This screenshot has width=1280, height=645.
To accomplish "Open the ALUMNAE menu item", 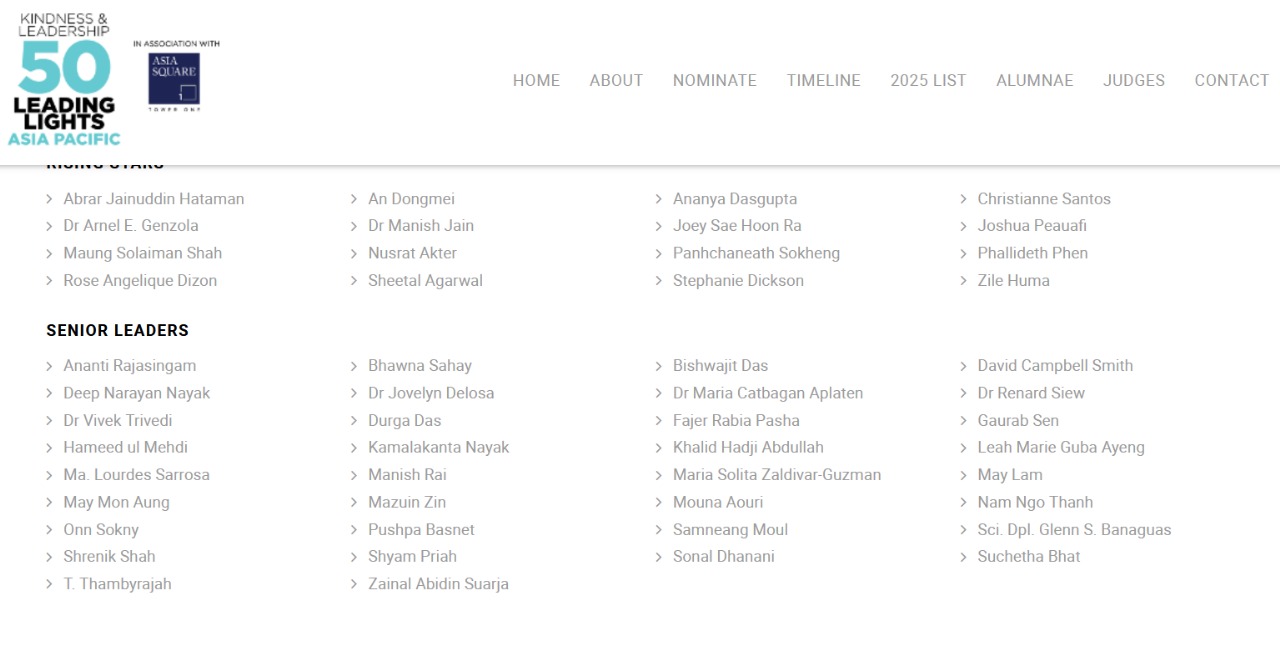I will 1034,81.
